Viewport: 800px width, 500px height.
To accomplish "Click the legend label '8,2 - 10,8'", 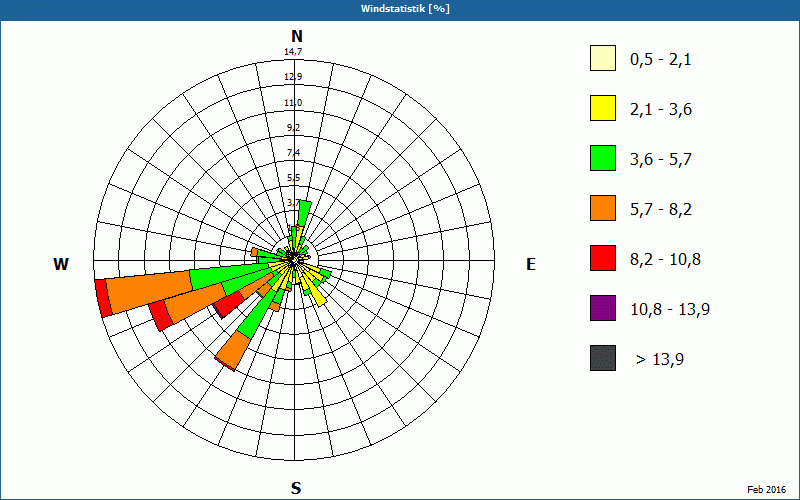I will 665,260.
